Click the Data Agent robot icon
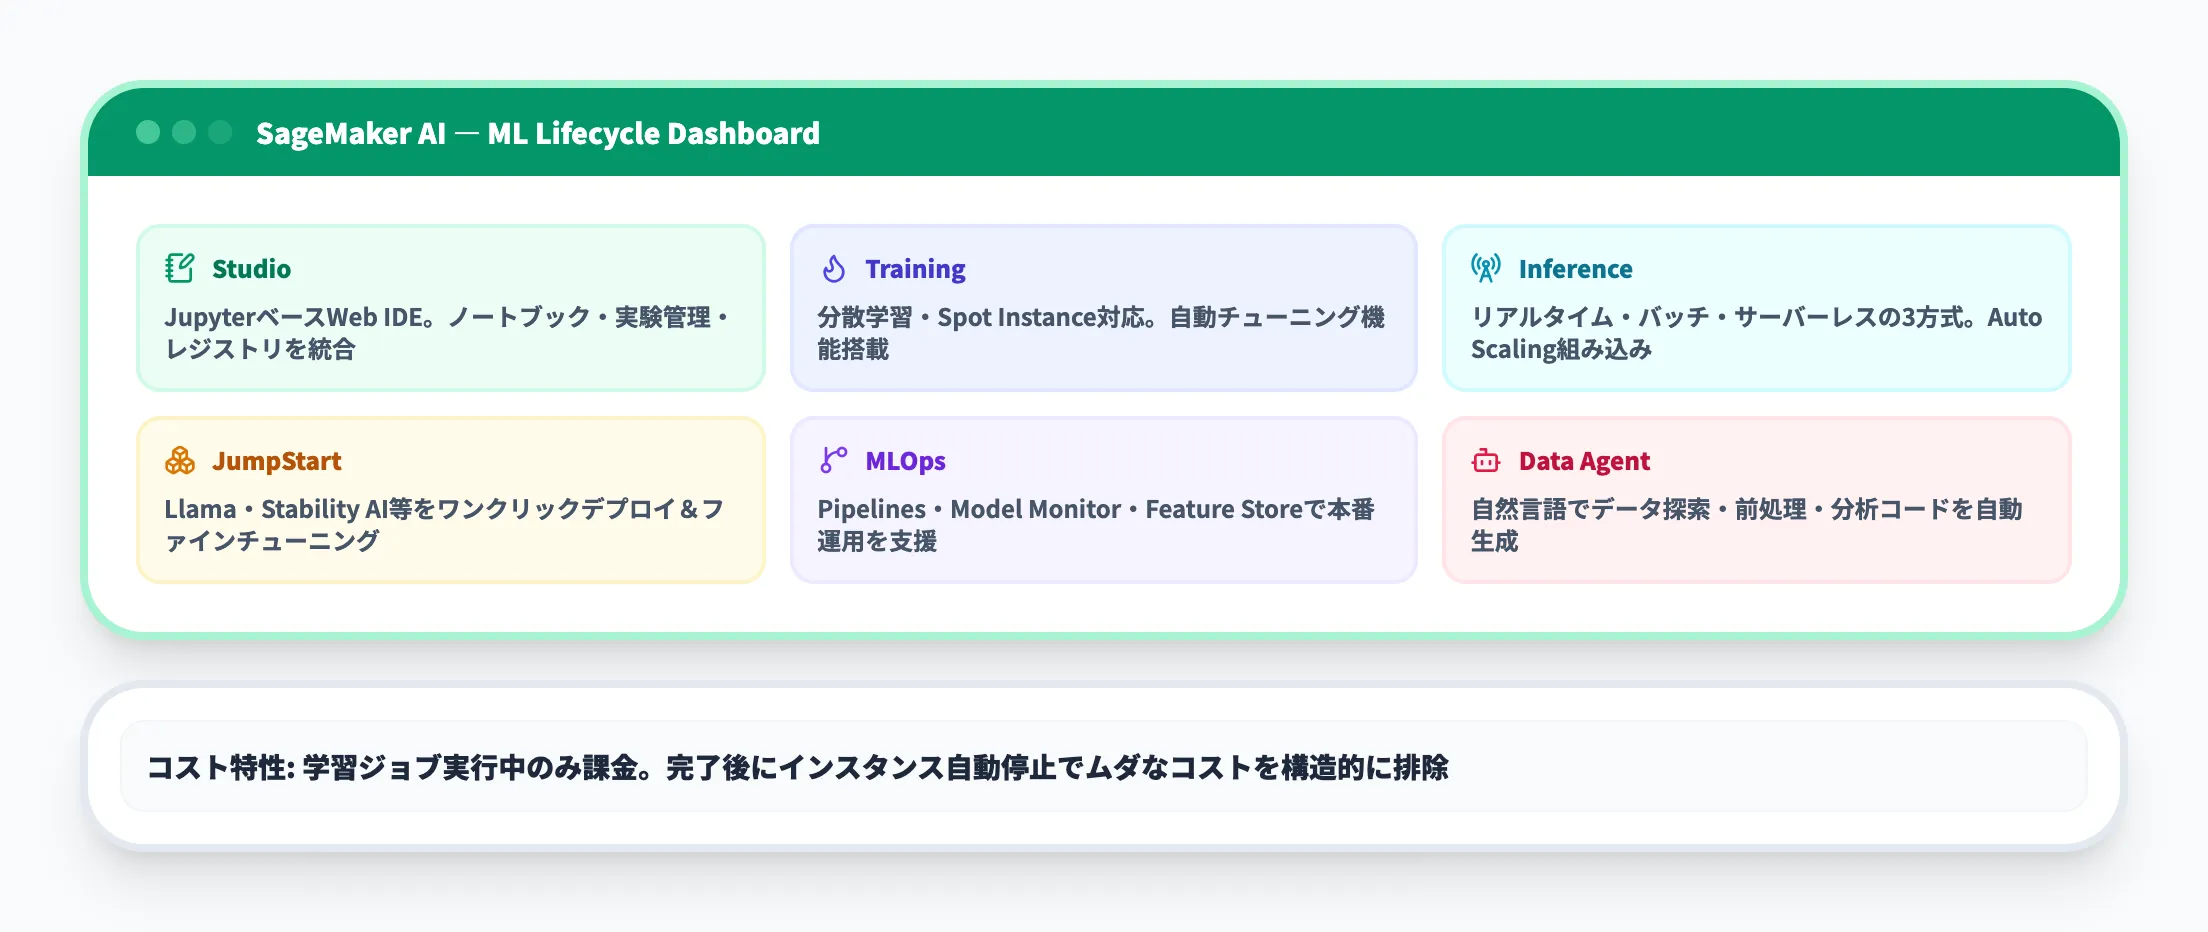The width and height of the screenshot is (2208, 932). pos(1486,459)
